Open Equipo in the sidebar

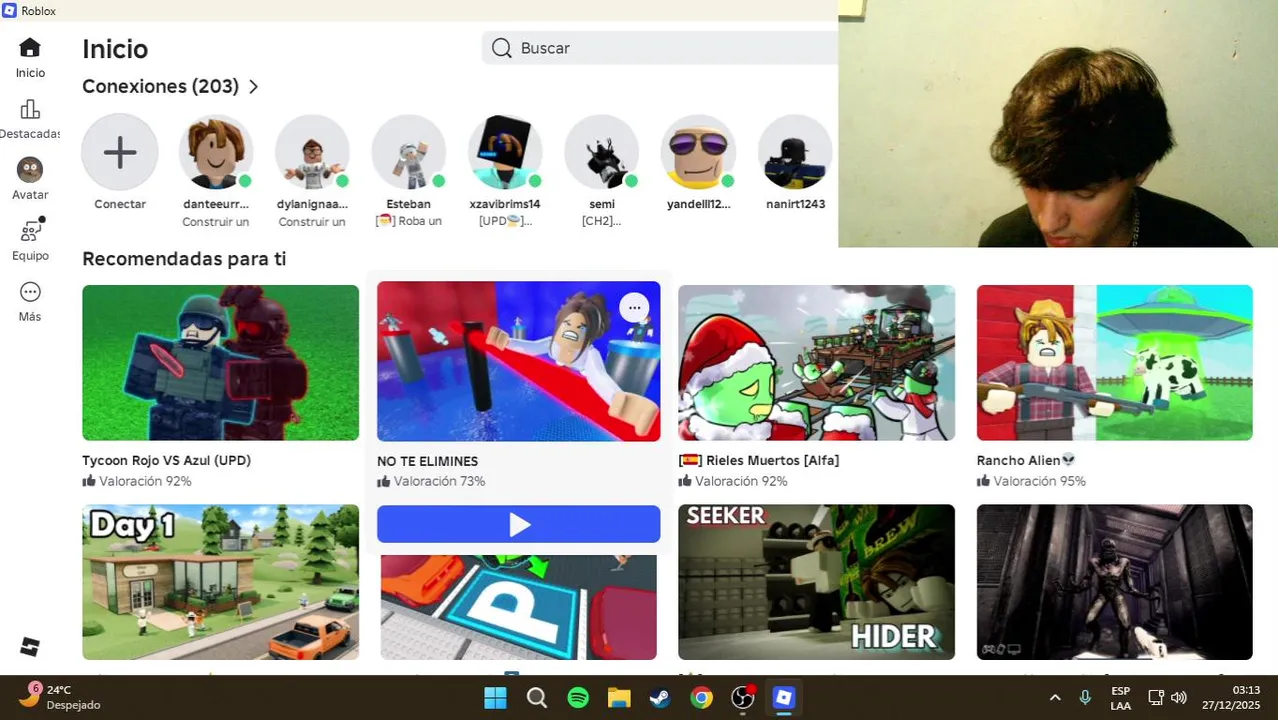(x=31, y=231)
